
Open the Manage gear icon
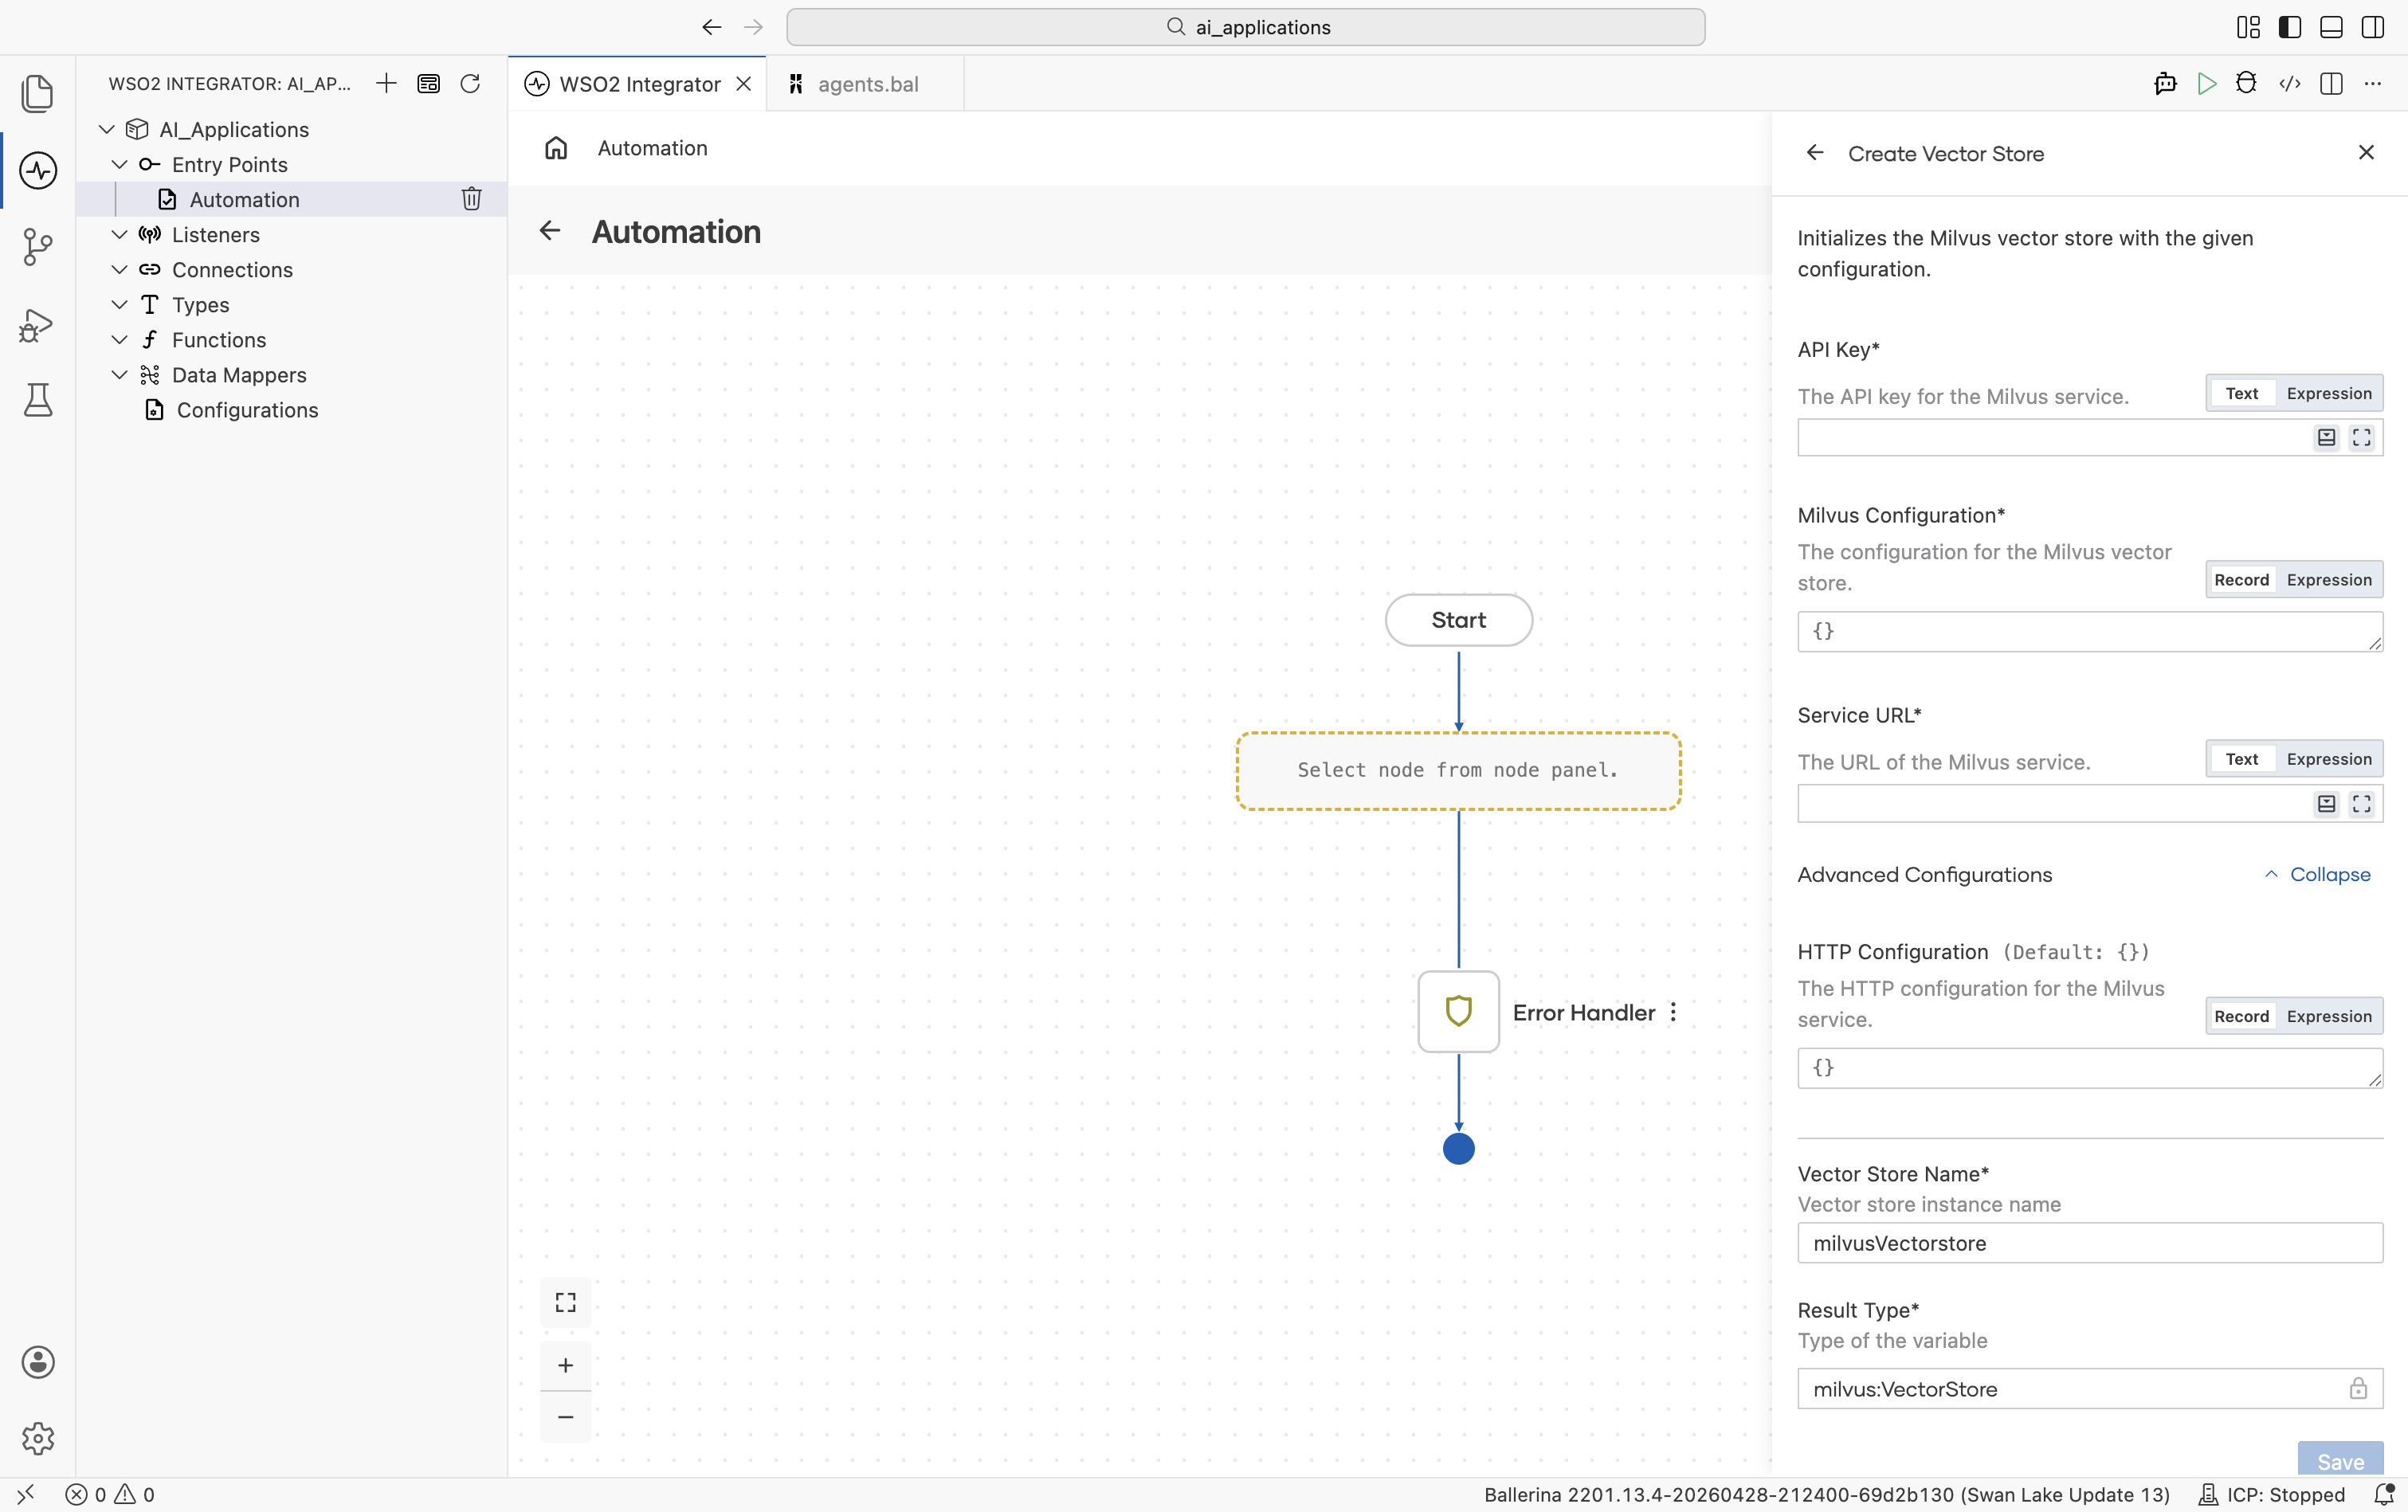pyautogui.click(x=38, y=1438)
